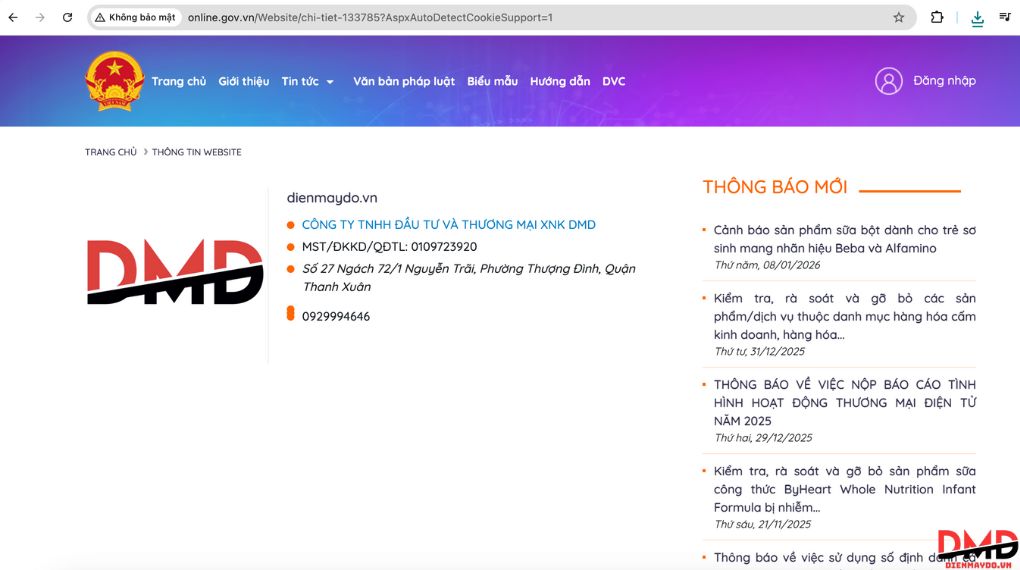Click the THÔNG BÁO MỚI section heading

tap(775, 187)
